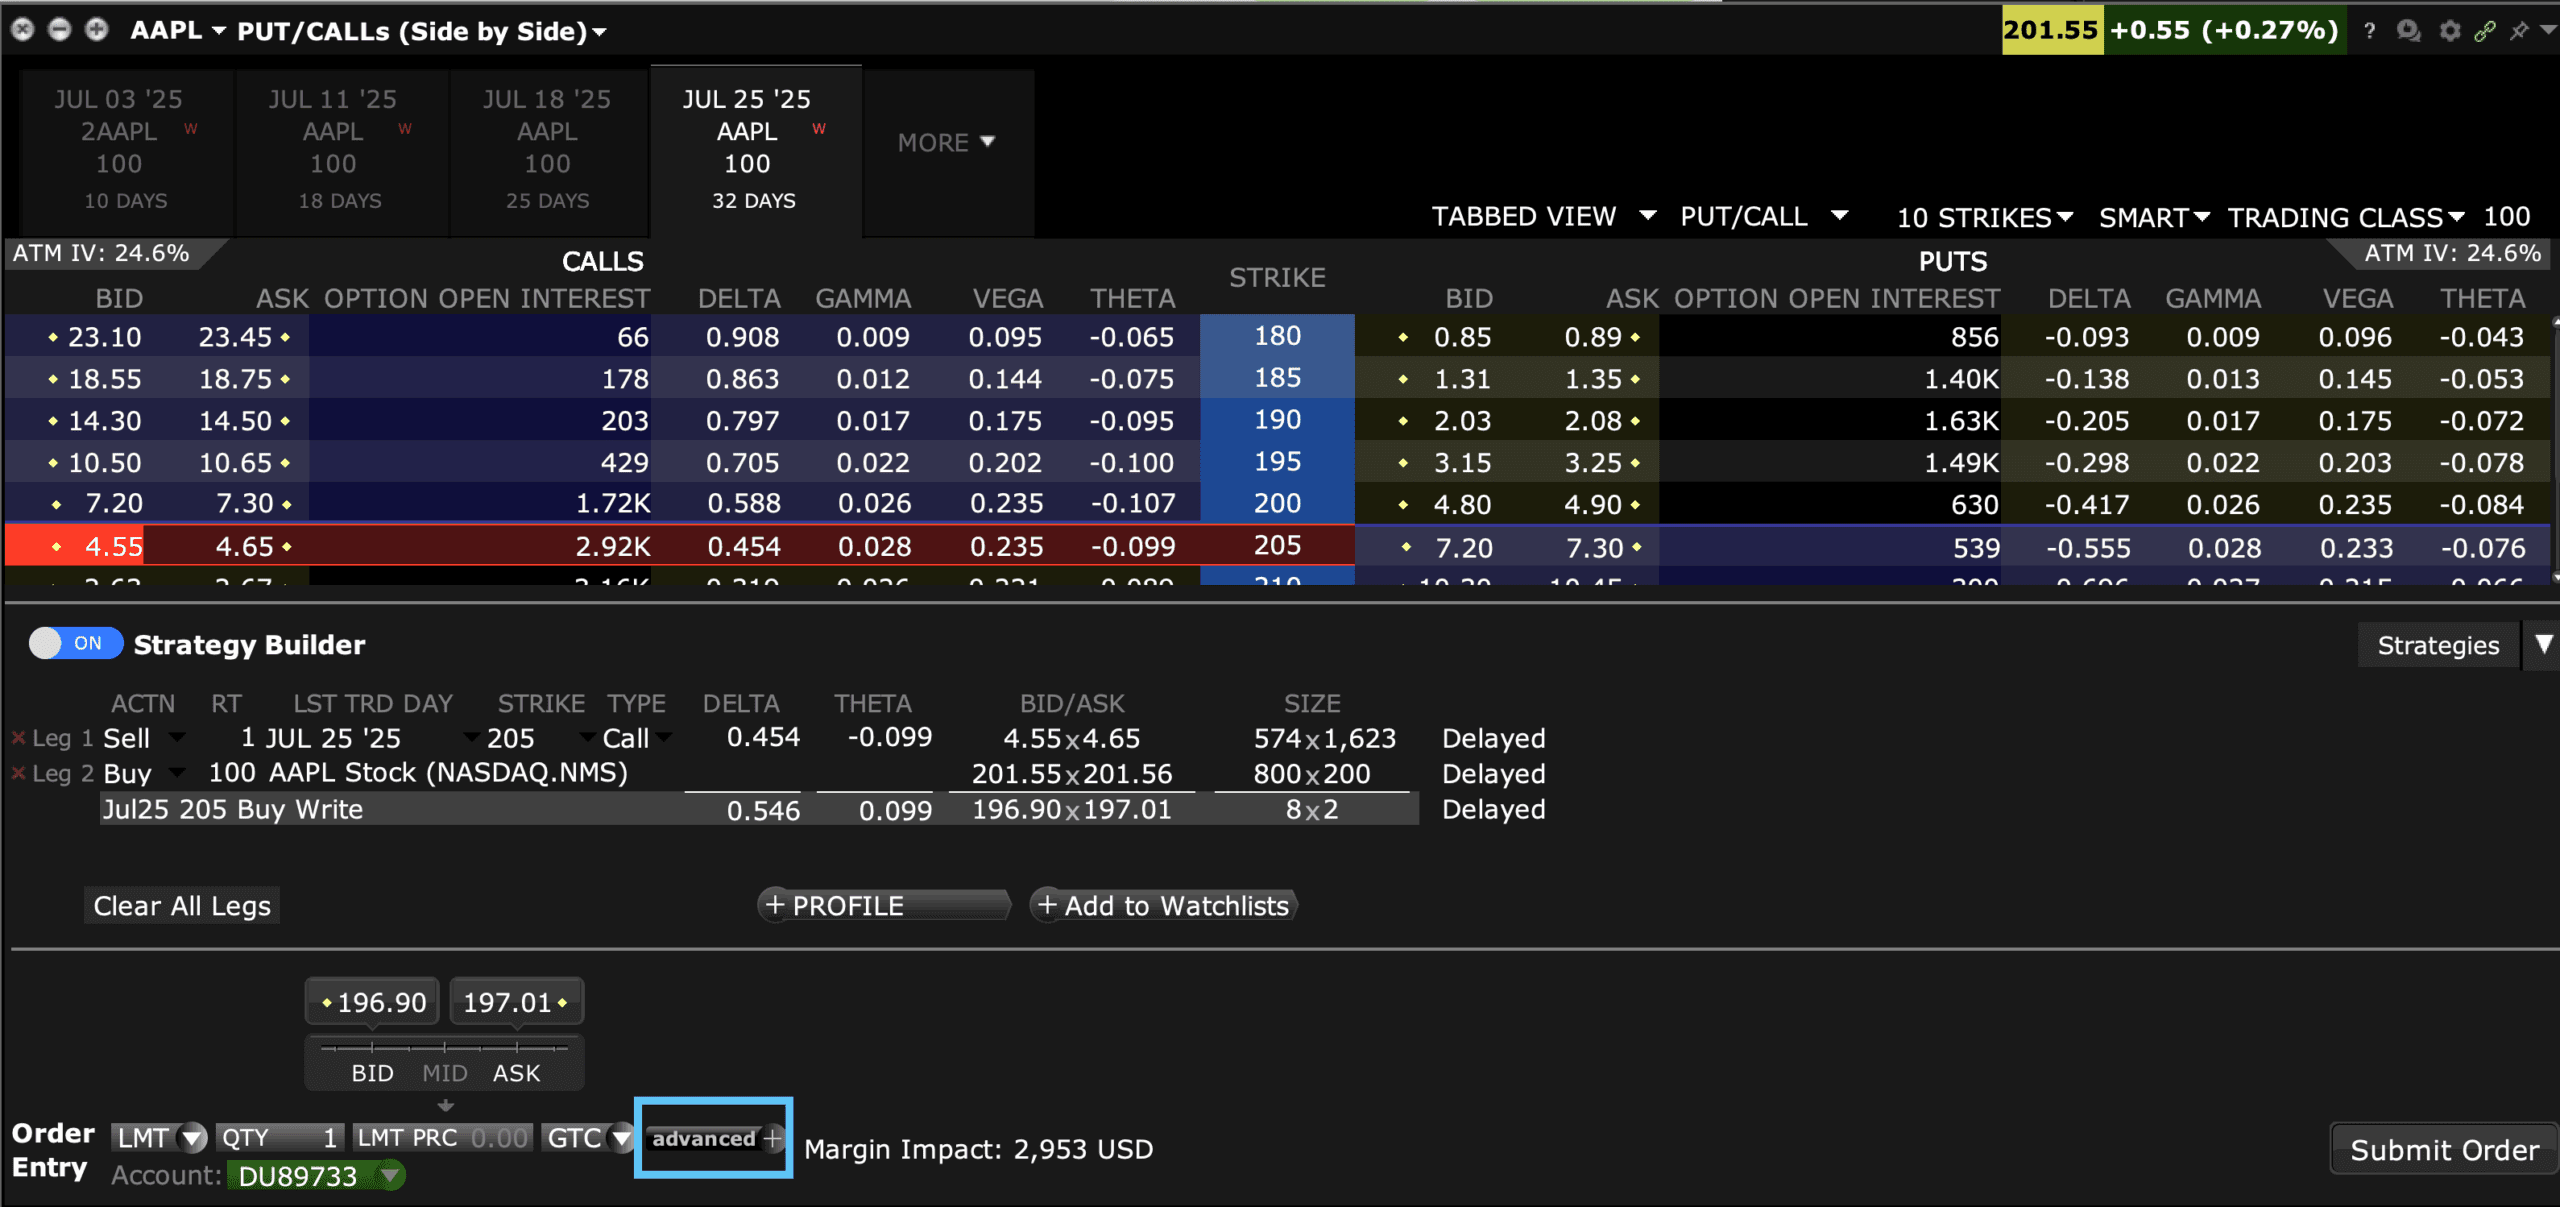
Task: Open the feedback chat bubble icon
Action: pos(2409,31)
